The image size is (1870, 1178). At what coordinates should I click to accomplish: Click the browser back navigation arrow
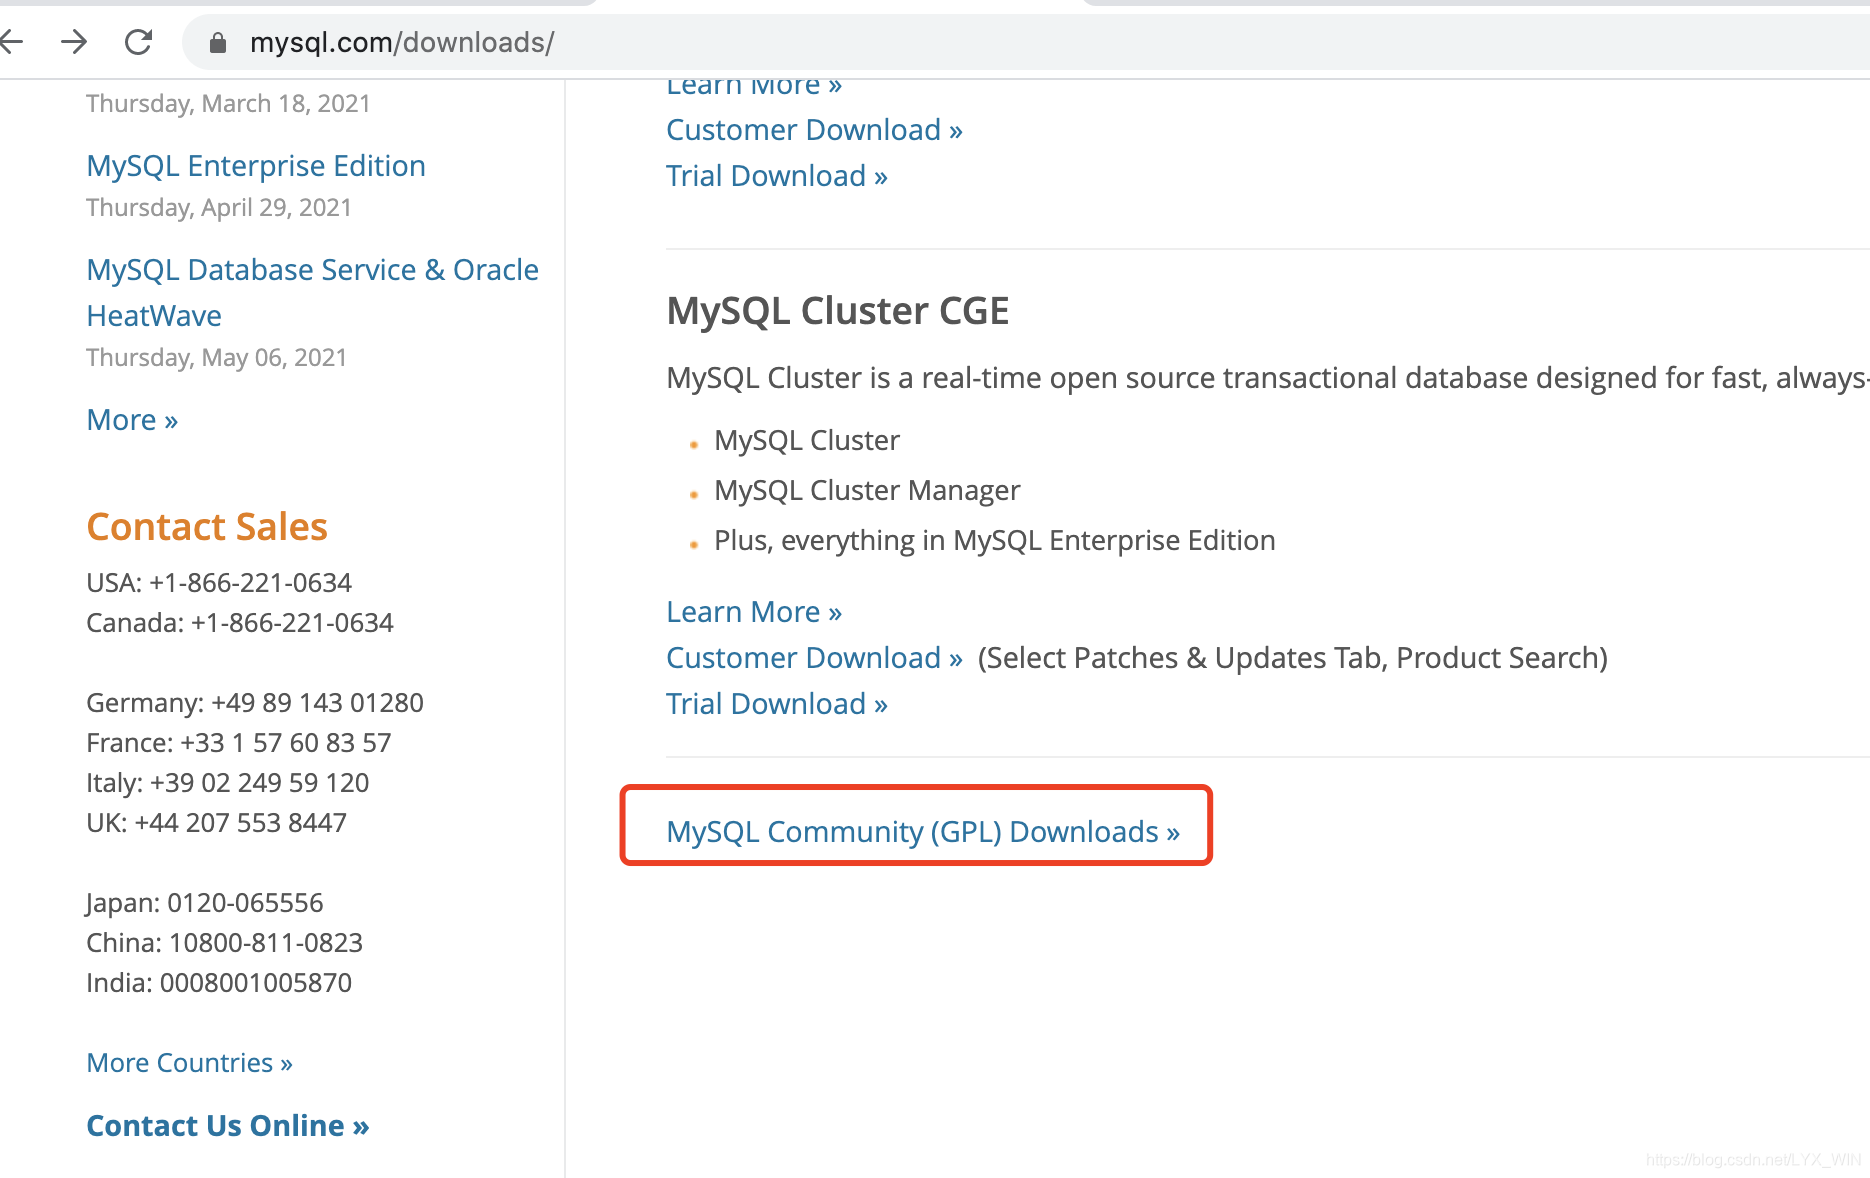pyautogui.click(x=13, y=42)
